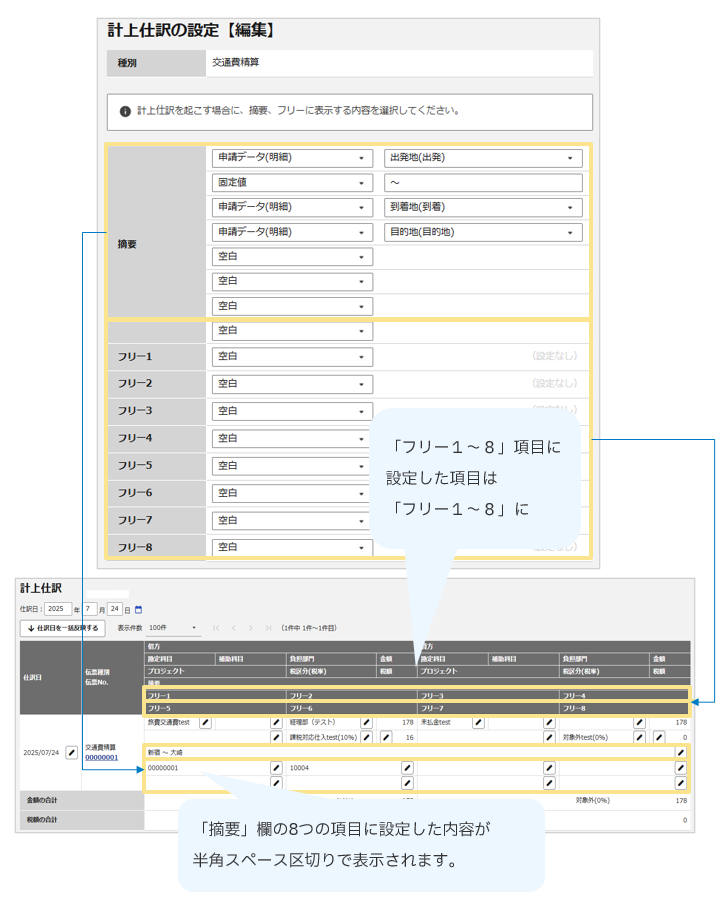Edit the 経理部 (テスト) department cell
The width and height of the screenshot is (726, 900).
pos(367,722)
